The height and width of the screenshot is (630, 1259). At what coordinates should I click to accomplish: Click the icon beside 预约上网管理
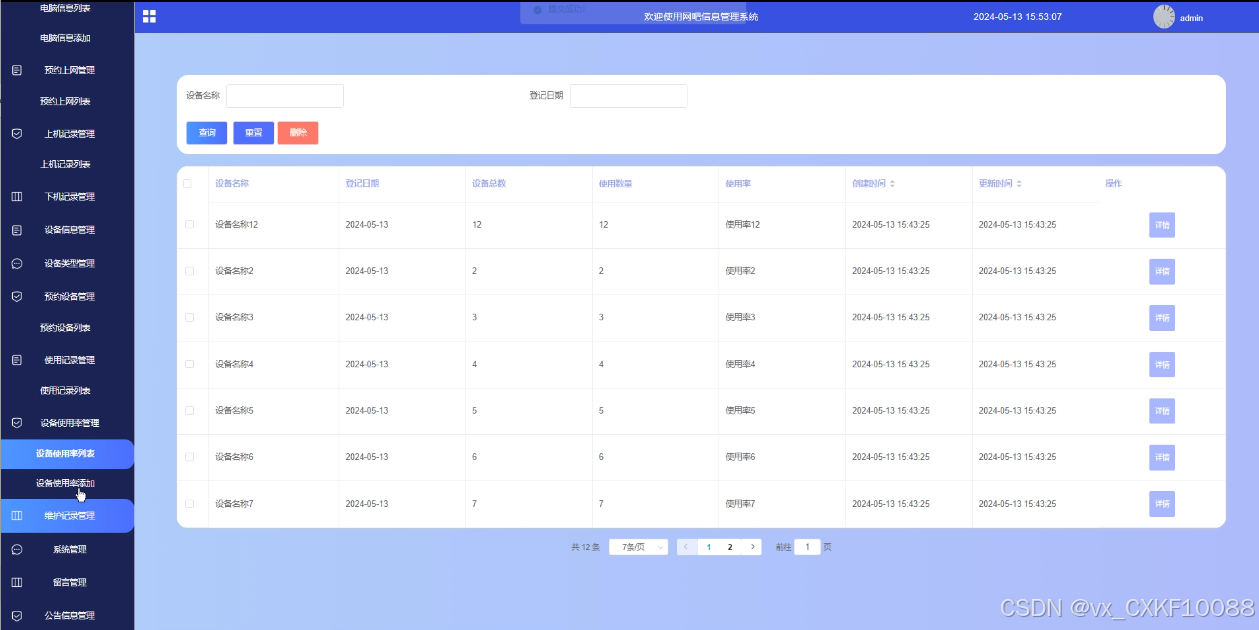17,70
